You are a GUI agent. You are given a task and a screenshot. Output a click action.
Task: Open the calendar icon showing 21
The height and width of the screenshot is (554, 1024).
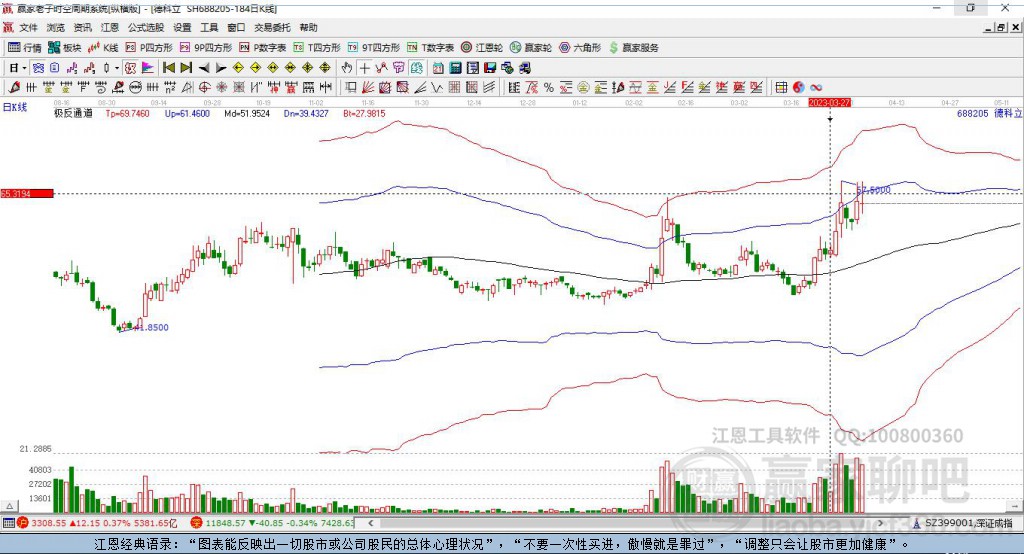[438, 68]
